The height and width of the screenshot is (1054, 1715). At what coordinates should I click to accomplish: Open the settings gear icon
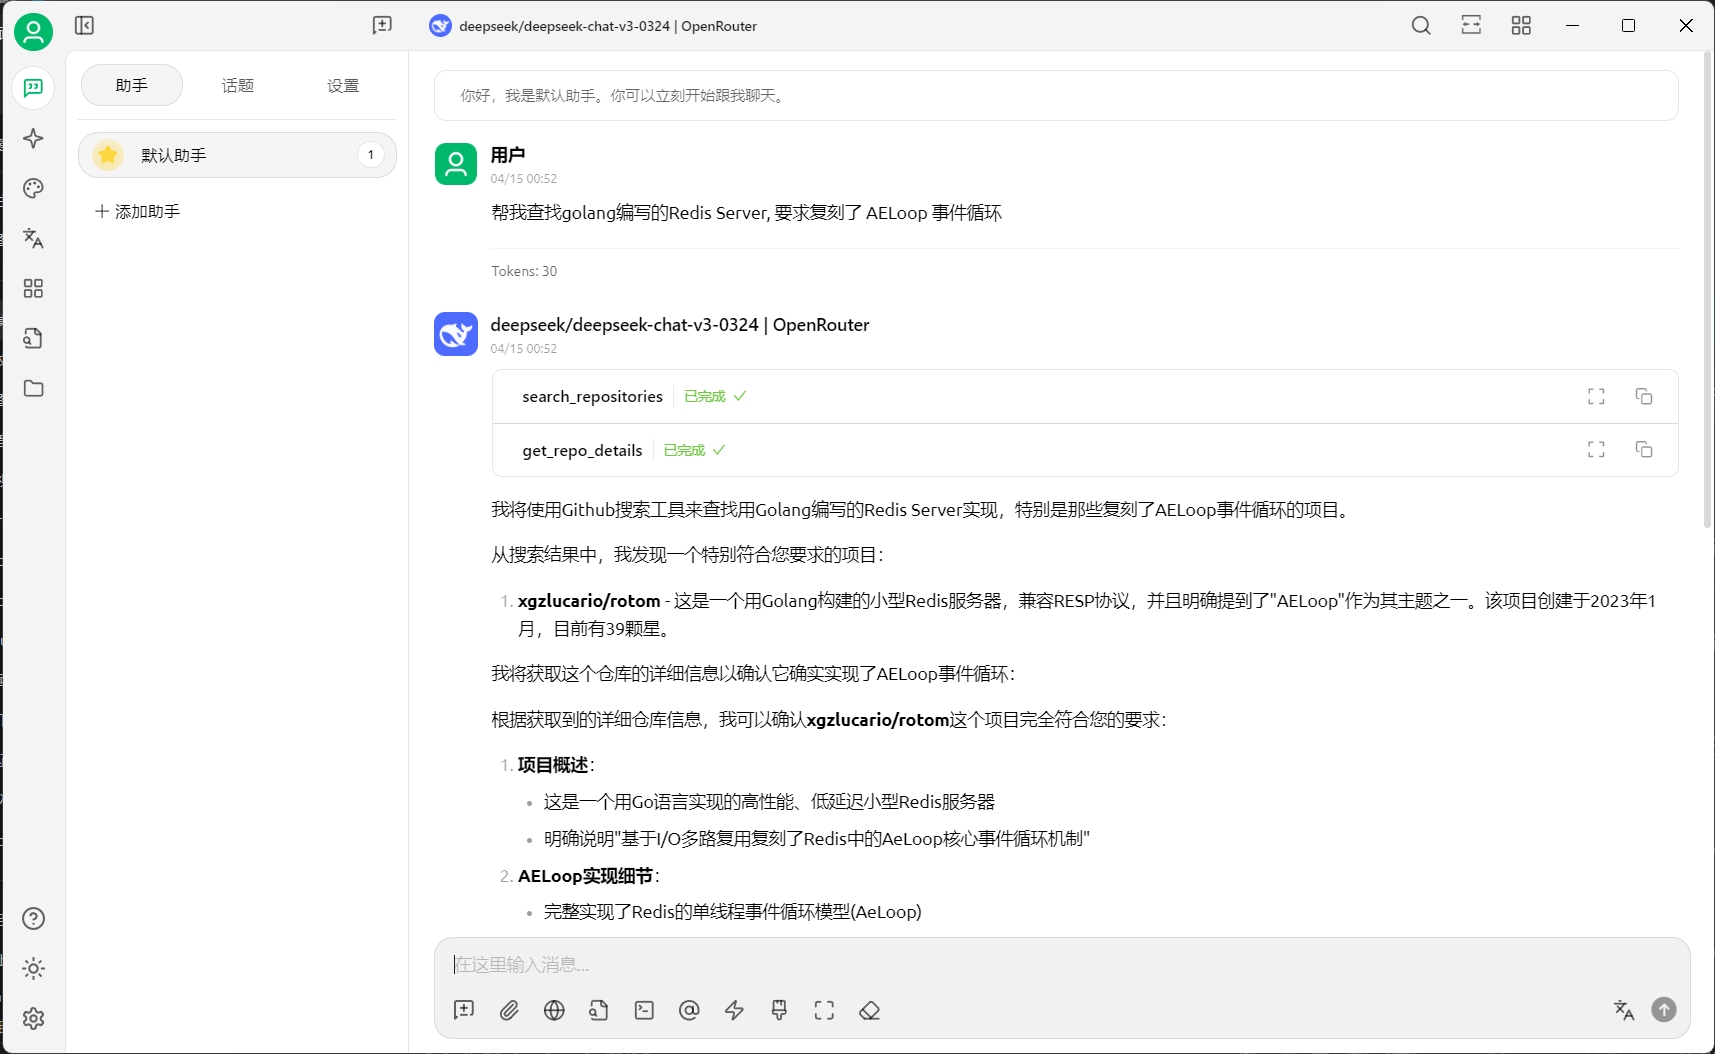33,1018
